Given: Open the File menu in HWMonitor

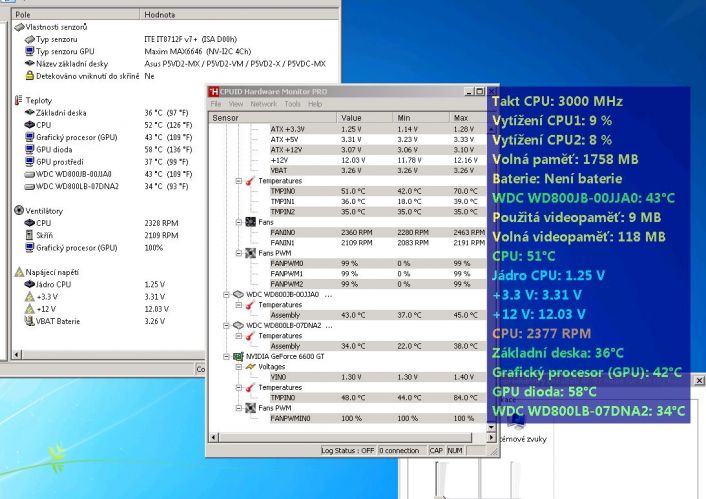Looking at the screenshot, I should [216, 104].
